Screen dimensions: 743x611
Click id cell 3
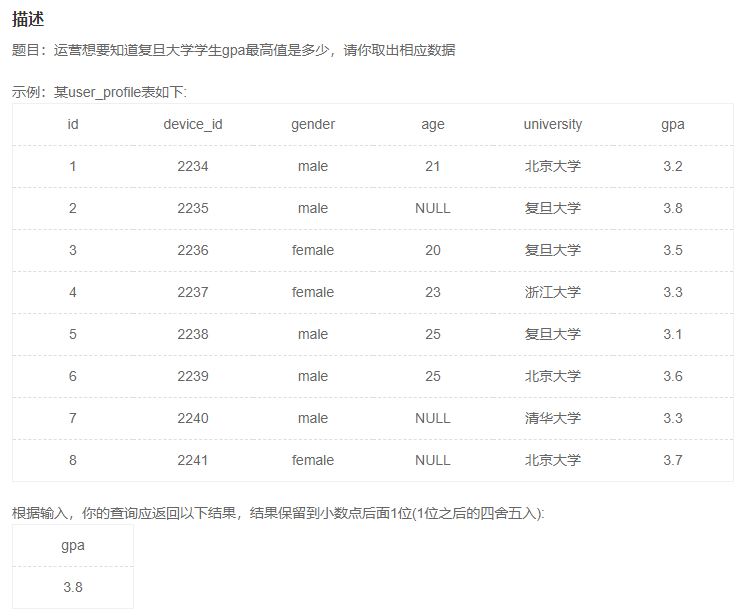click(x=72, y=250)
